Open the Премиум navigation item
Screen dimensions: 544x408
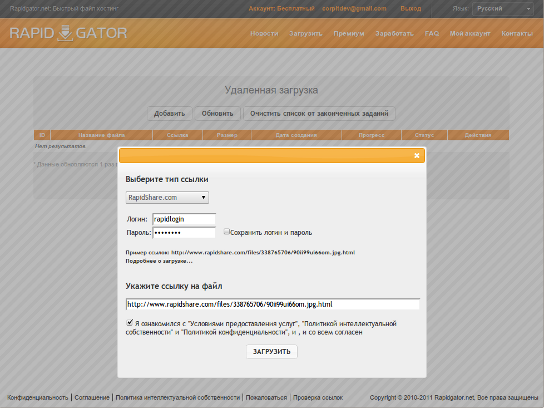click(x=349, y=34)
